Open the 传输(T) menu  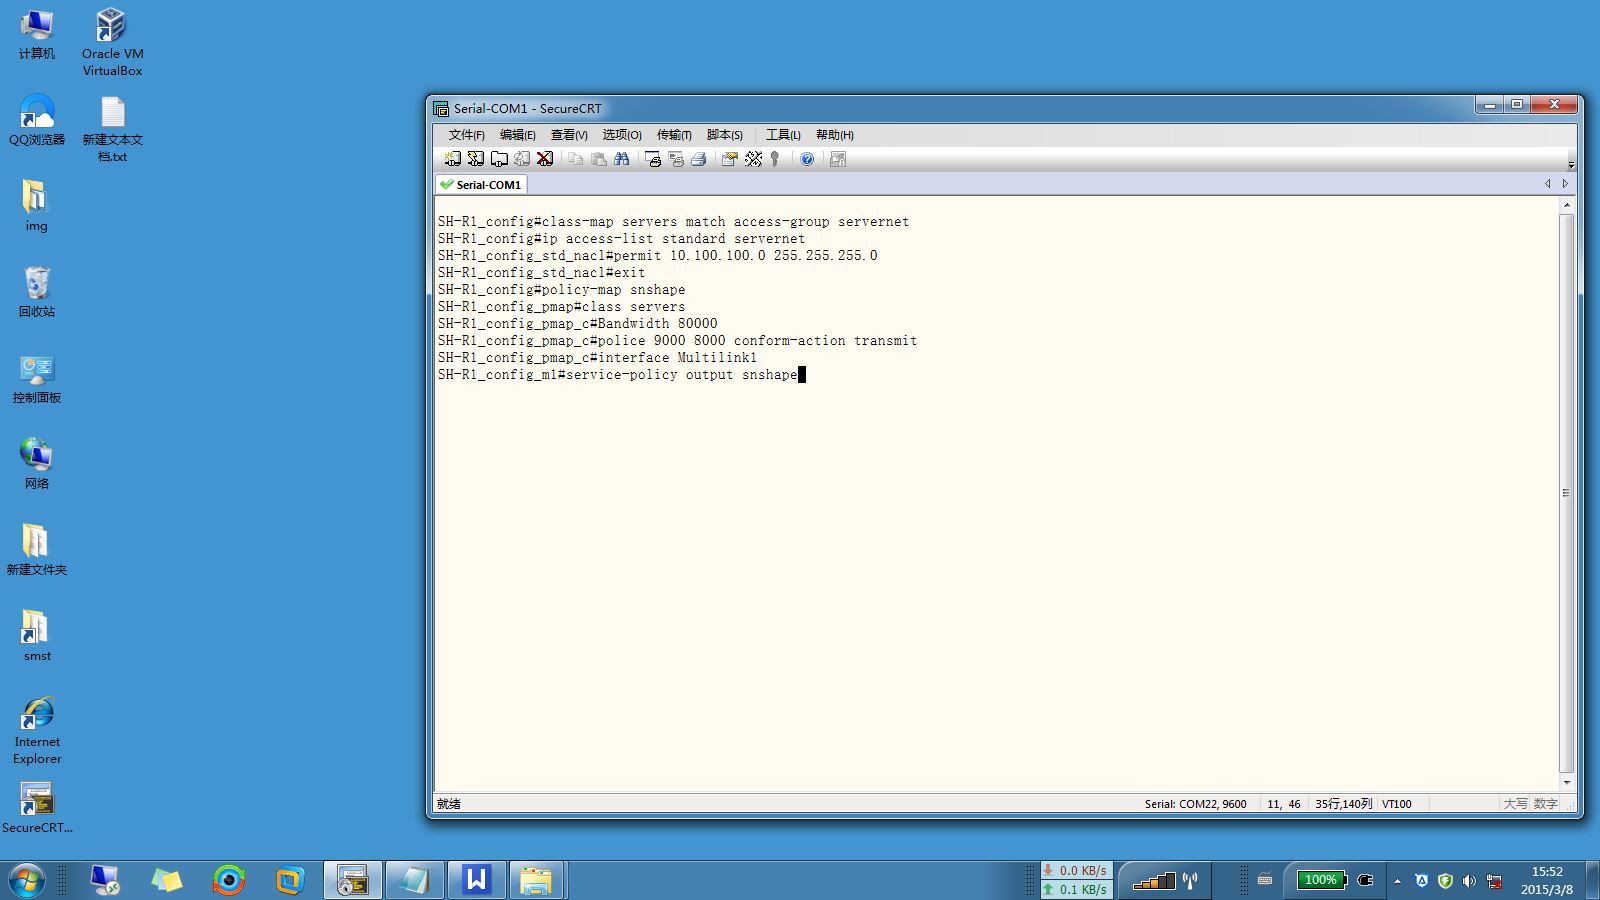674,135
